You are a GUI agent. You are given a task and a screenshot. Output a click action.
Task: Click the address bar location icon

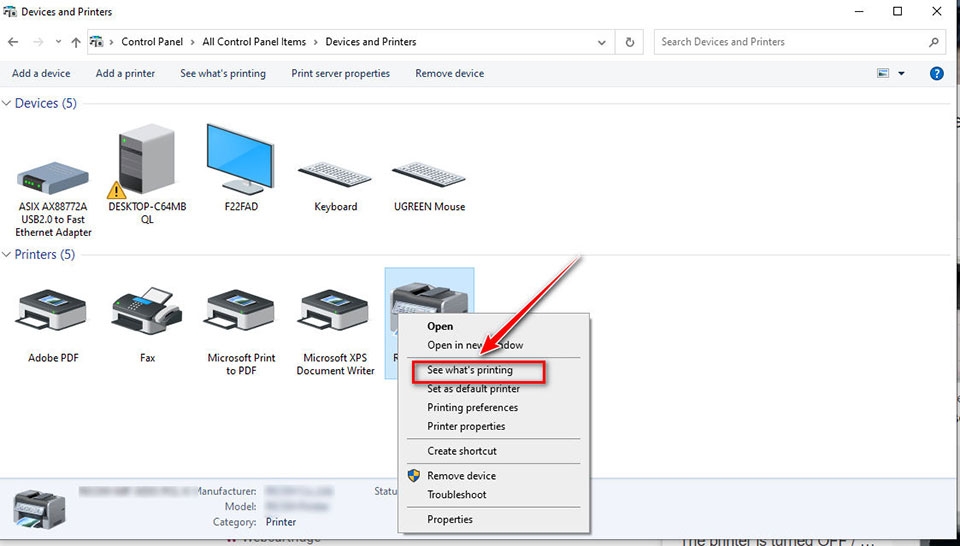(96, 42)
